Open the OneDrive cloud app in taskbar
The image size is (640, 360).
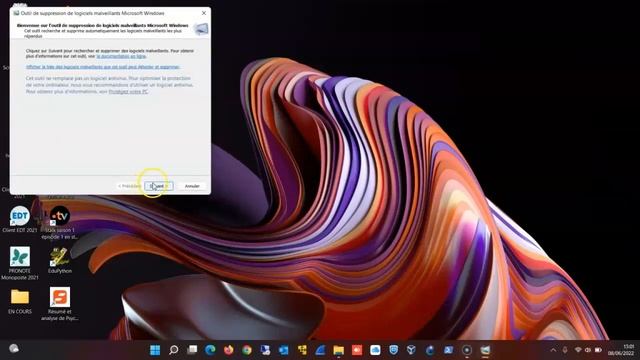375,350
